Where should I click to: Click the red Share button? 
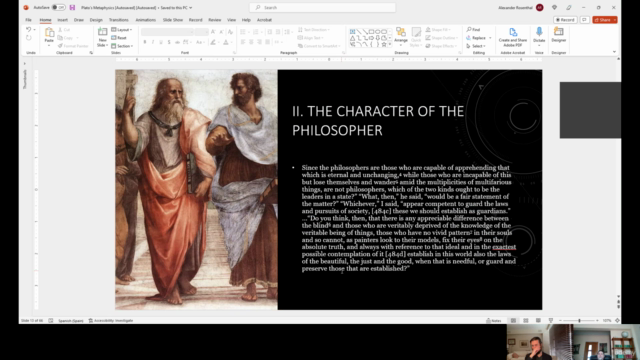pos(604,20)
